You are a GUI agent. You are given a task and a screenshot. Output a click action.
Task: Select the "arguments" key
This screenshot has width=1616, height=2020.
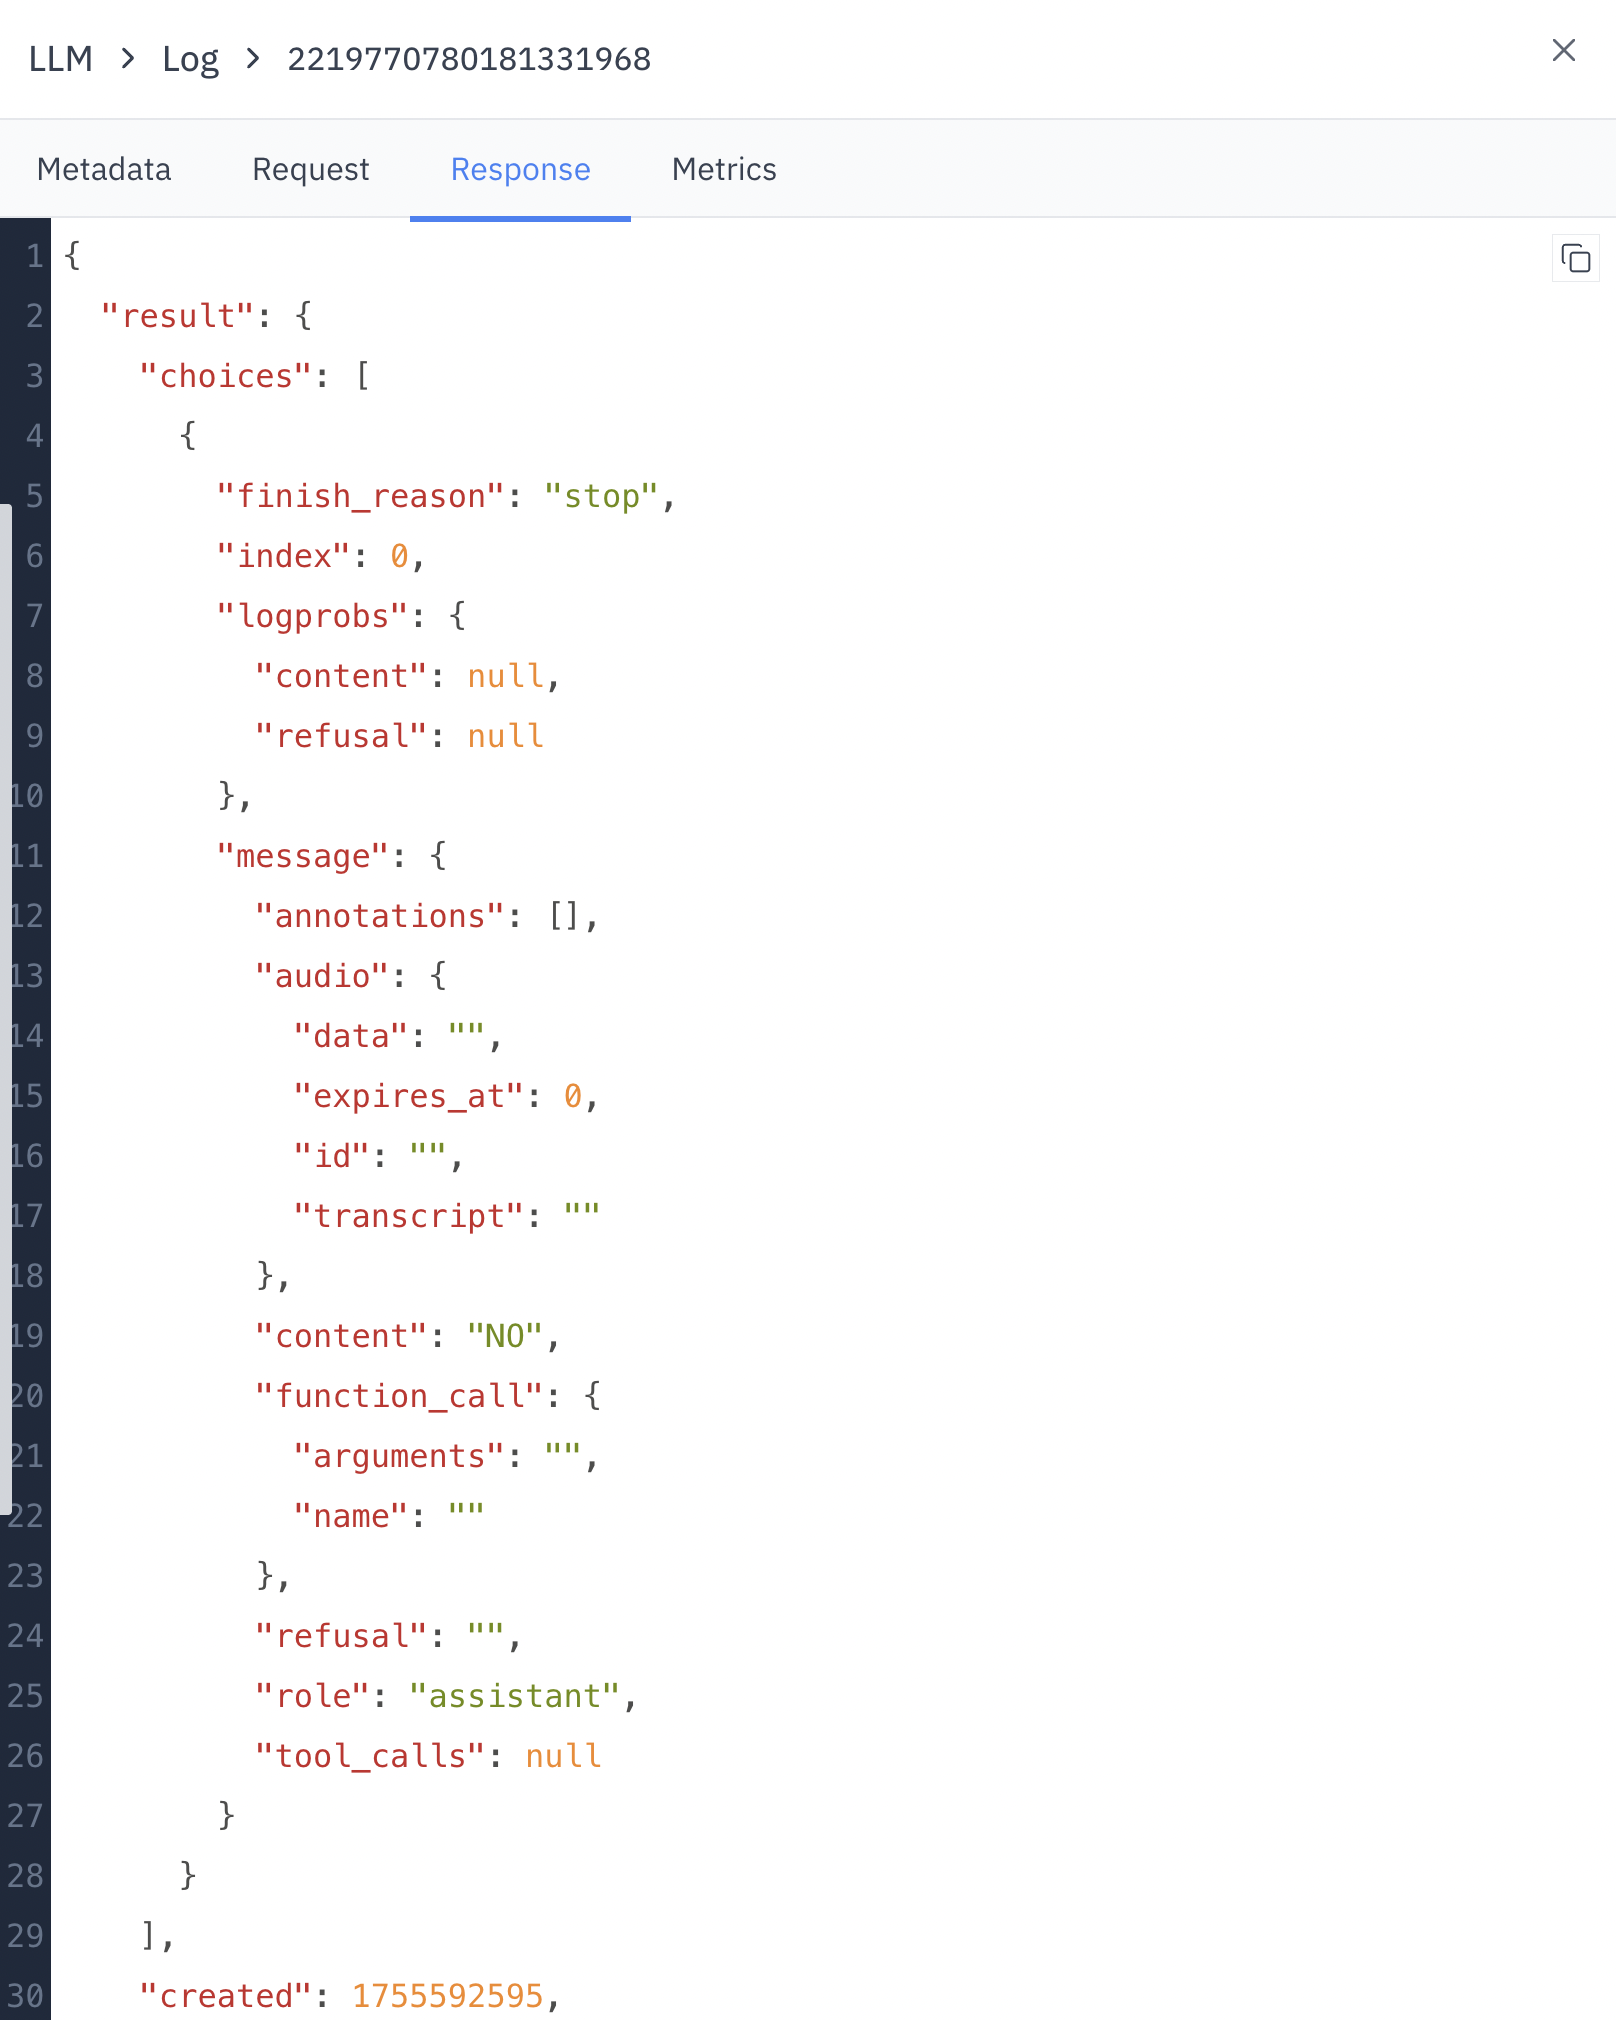[400, 1456]
